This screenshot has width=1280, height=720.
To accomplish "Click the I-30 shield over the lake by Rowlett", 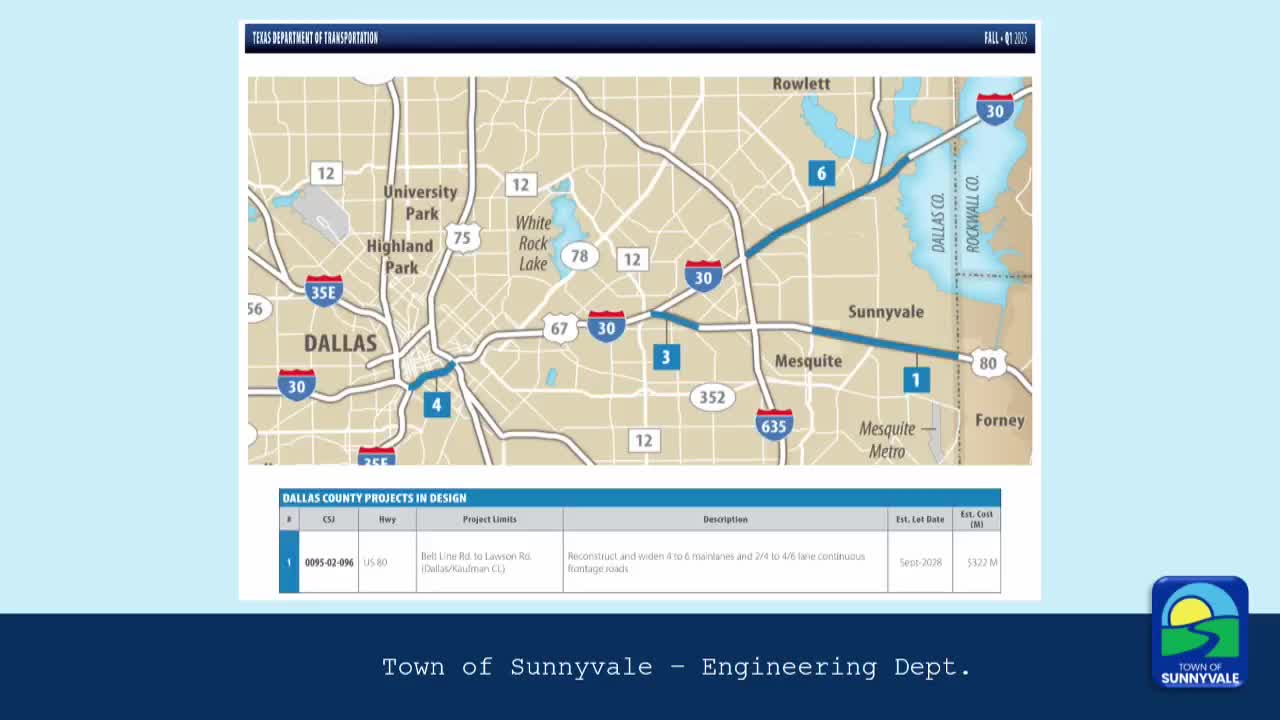I will (x=994, y=108).
